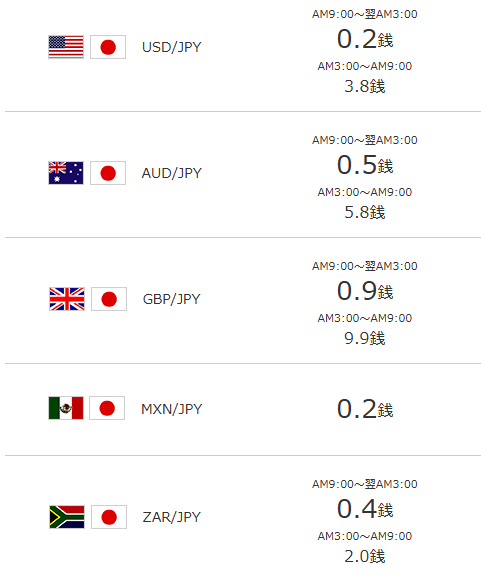Click the Mexican flag icon
The width and height of the screenshot is (481, 578).
pyautogui.click(x=66, y=408)
